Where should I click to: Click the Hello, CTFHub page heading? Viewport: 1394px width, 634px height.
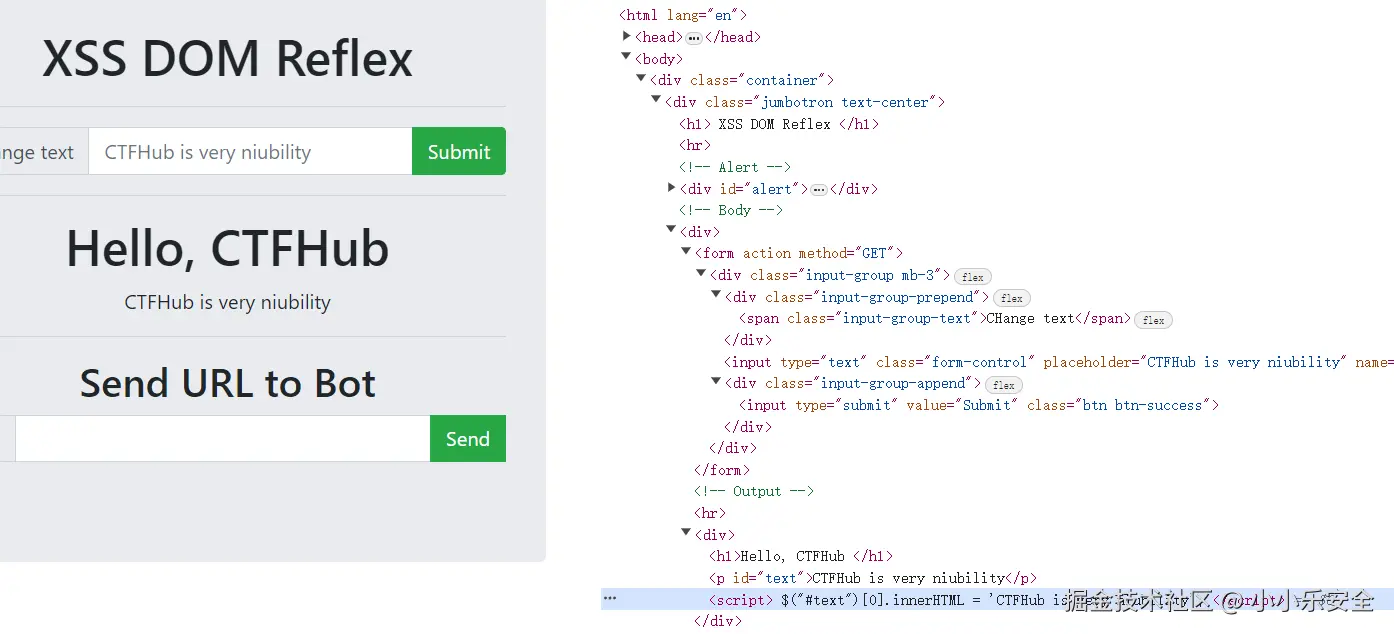tap(227, 248)
